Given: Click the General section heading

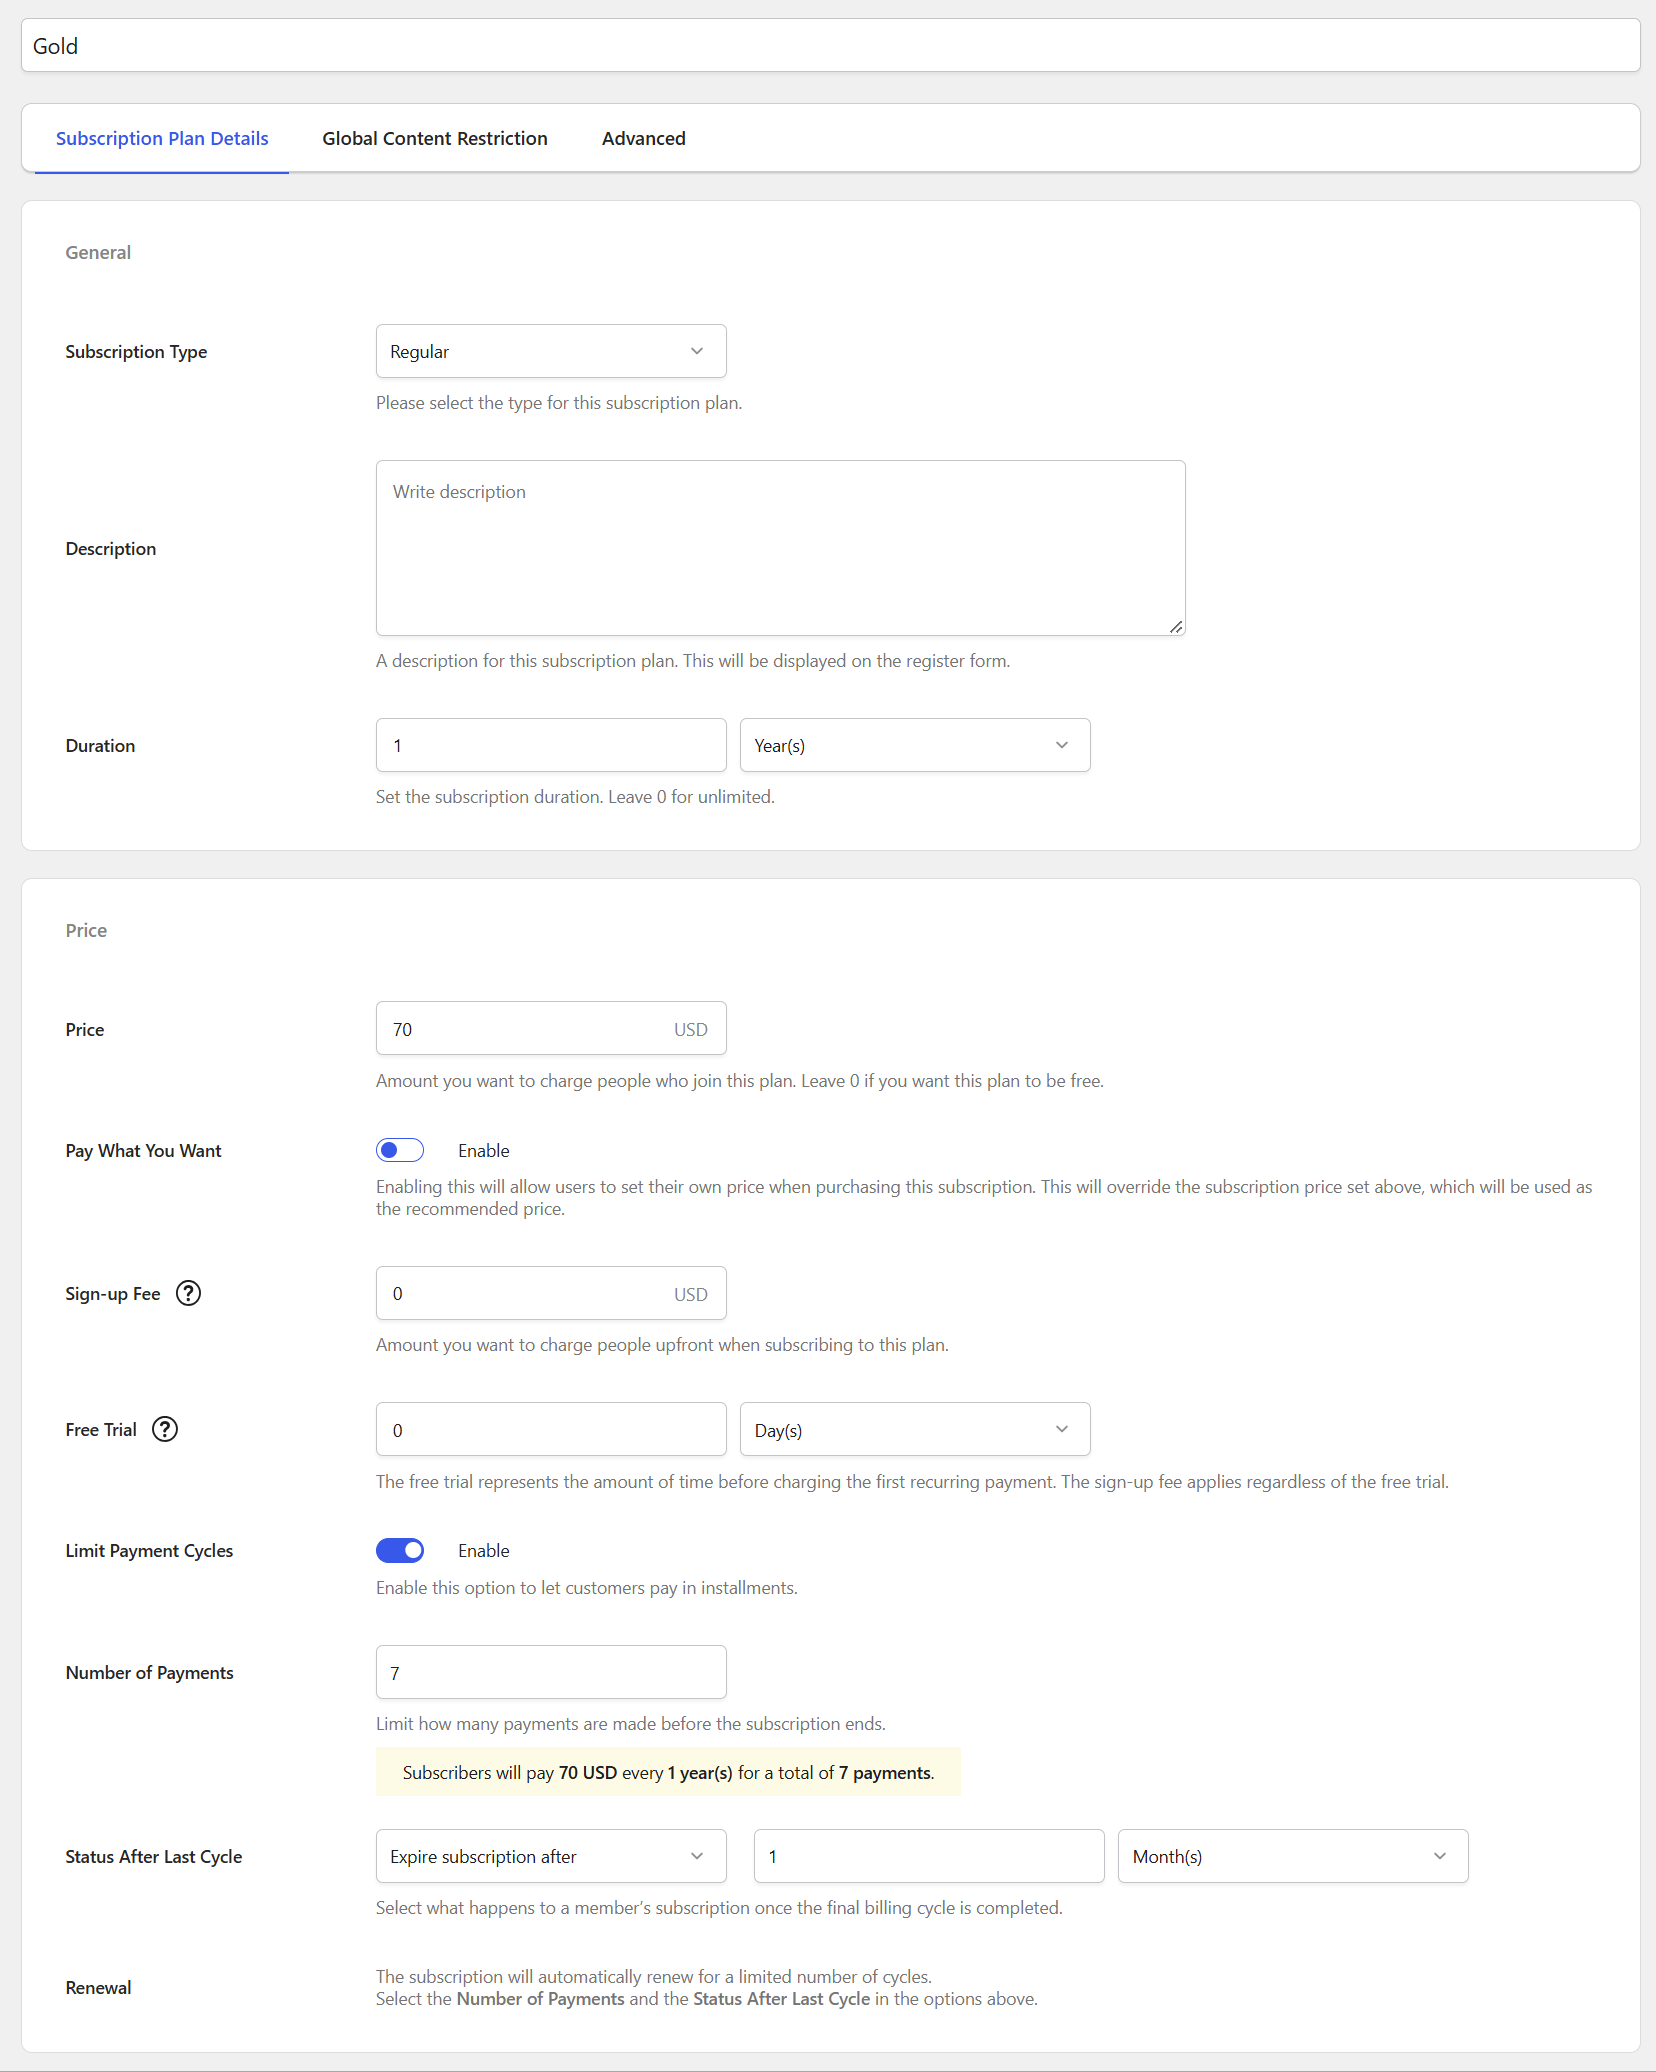Looking at the screenshot, I should tap(98, 252).
